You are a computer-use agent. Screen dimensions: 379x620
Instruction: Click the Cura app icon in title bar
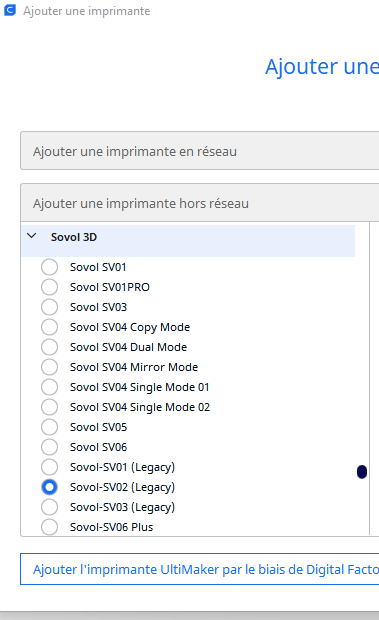point(9,10)
